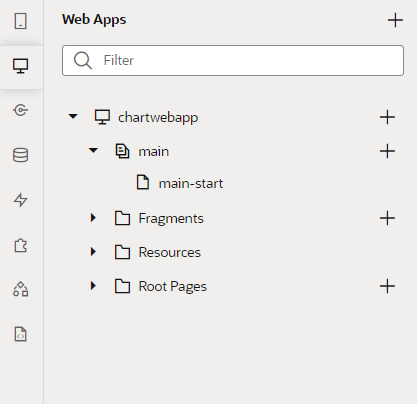Collapse the chartwebapp tree node
The width and height of the screenshot is (417, 404).
pos(73,117)
